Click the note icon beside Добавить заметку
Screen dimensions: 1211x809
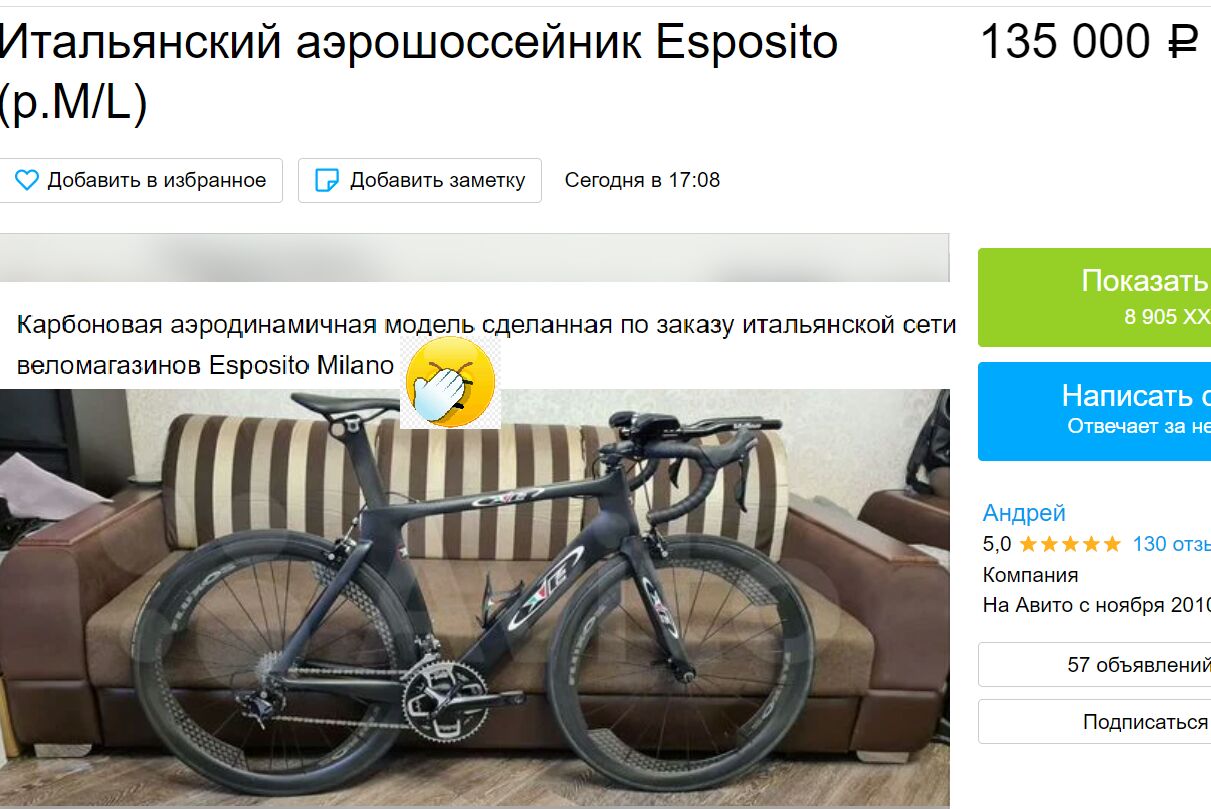pyautogui.click(x=327, y=180)
